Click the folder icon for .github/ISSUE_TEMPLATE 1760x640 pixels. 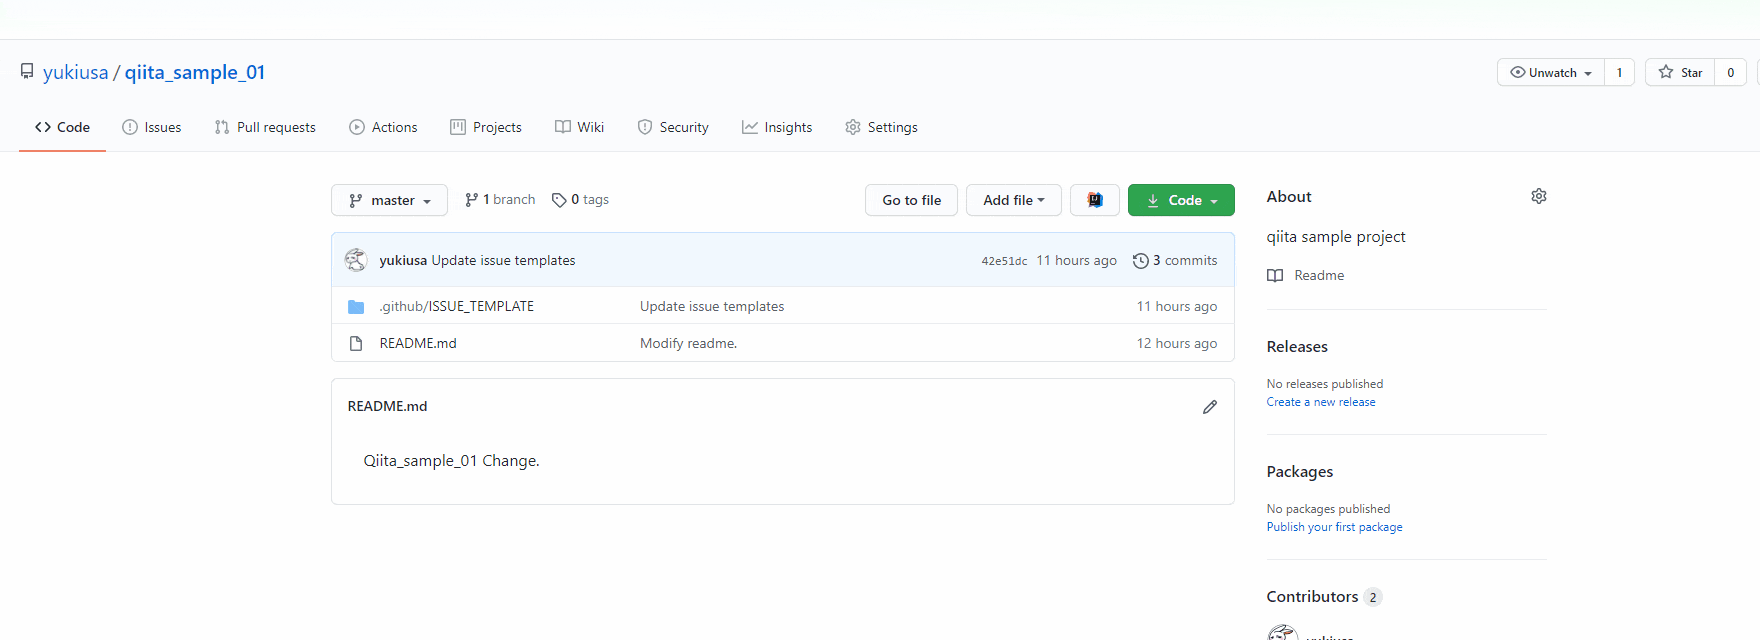tap(356, 306)
